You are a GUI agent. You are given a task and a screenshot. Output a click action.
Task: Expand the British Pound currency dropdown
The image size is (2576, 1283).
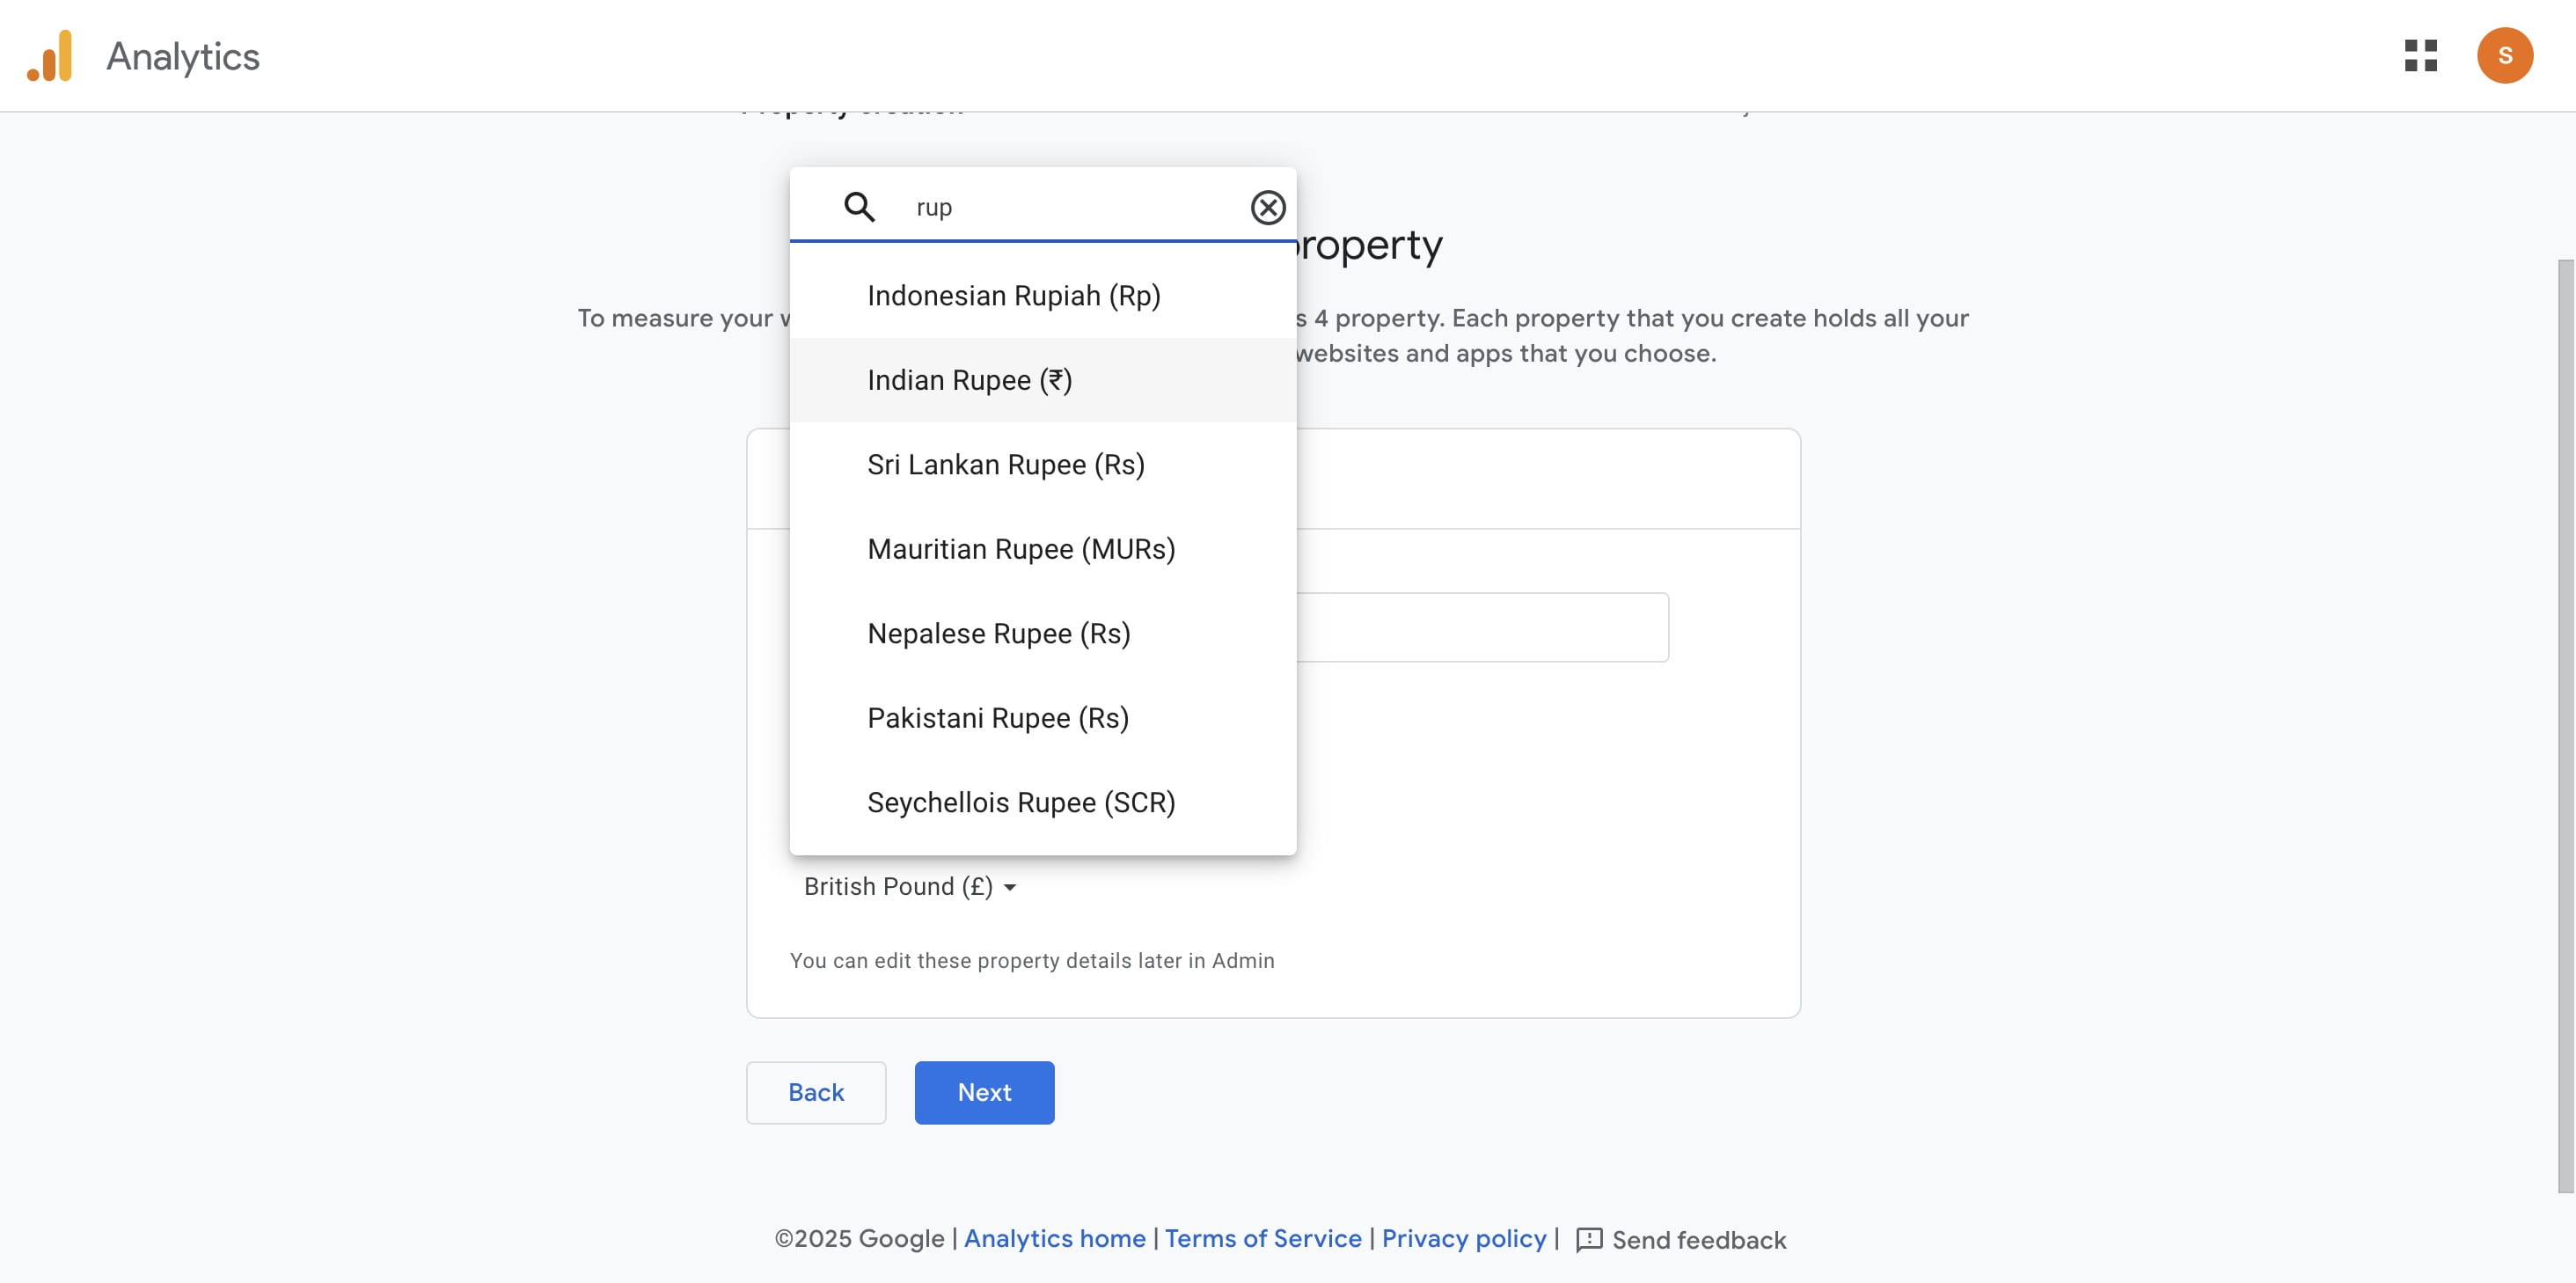point(909,887)
